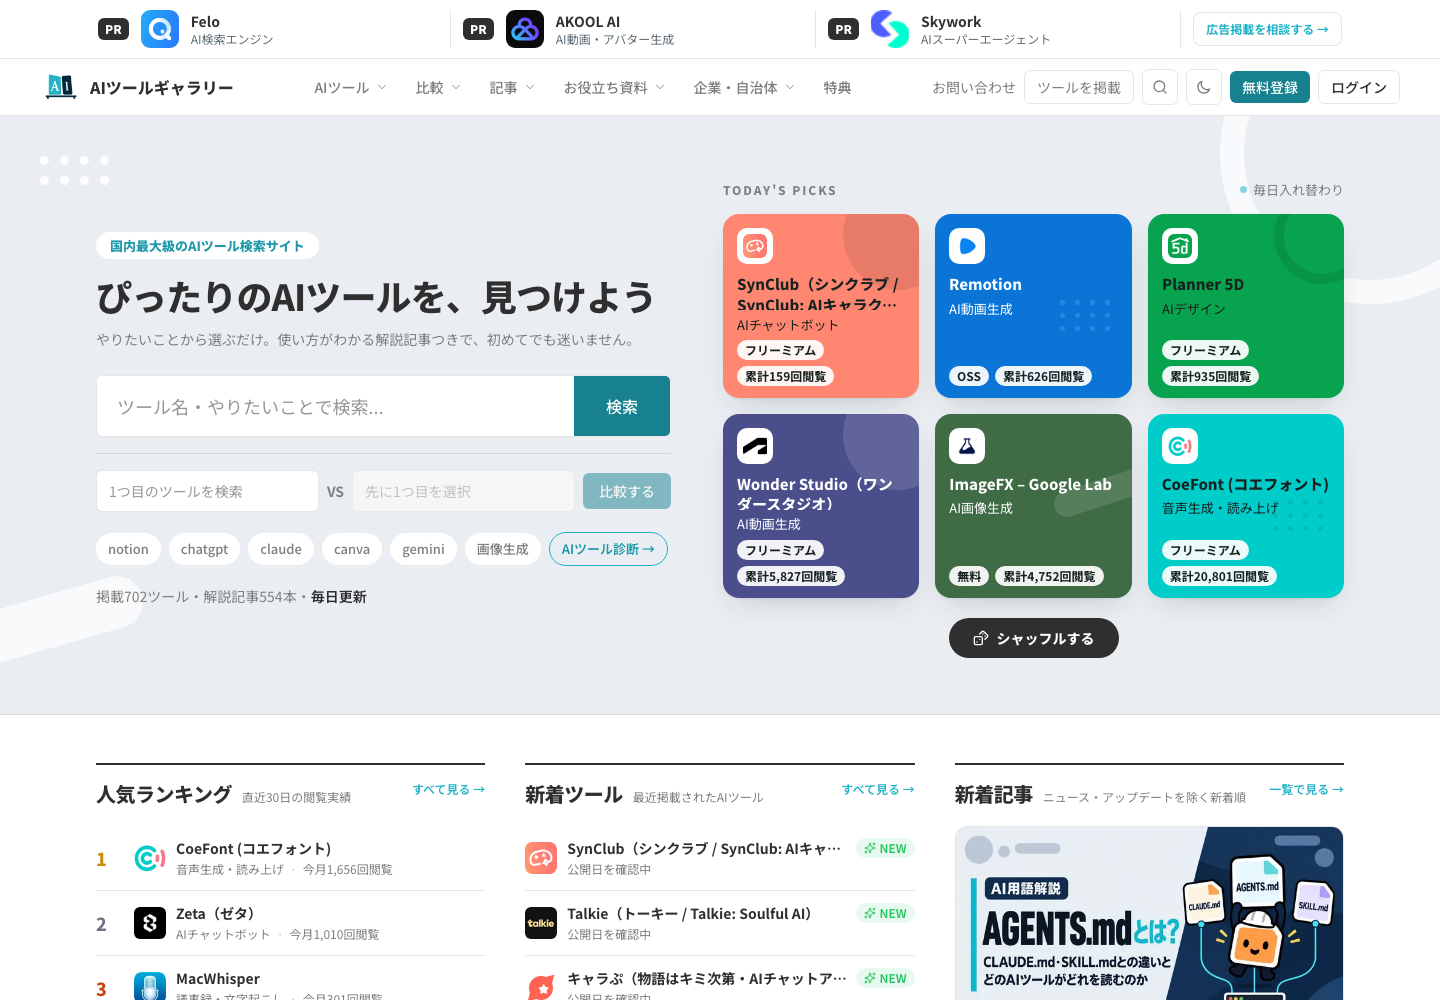Click the 先に1つ目を選択 compare field

pos(463,491)
